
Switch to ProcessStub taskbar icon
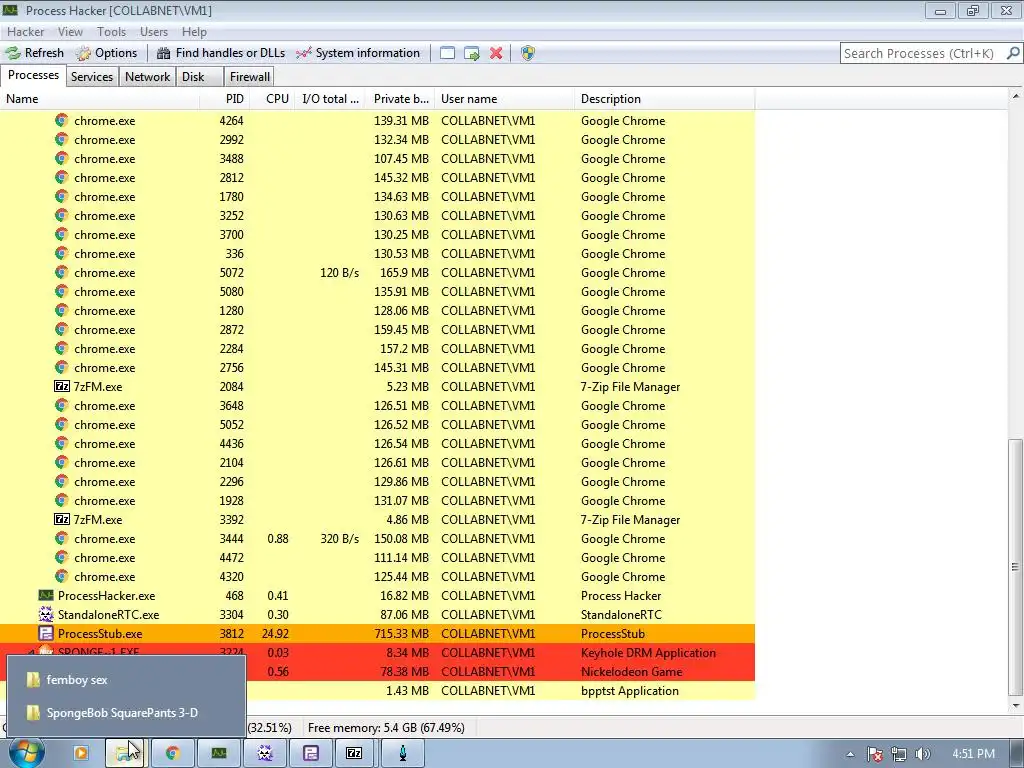click(x=310, y=753)
